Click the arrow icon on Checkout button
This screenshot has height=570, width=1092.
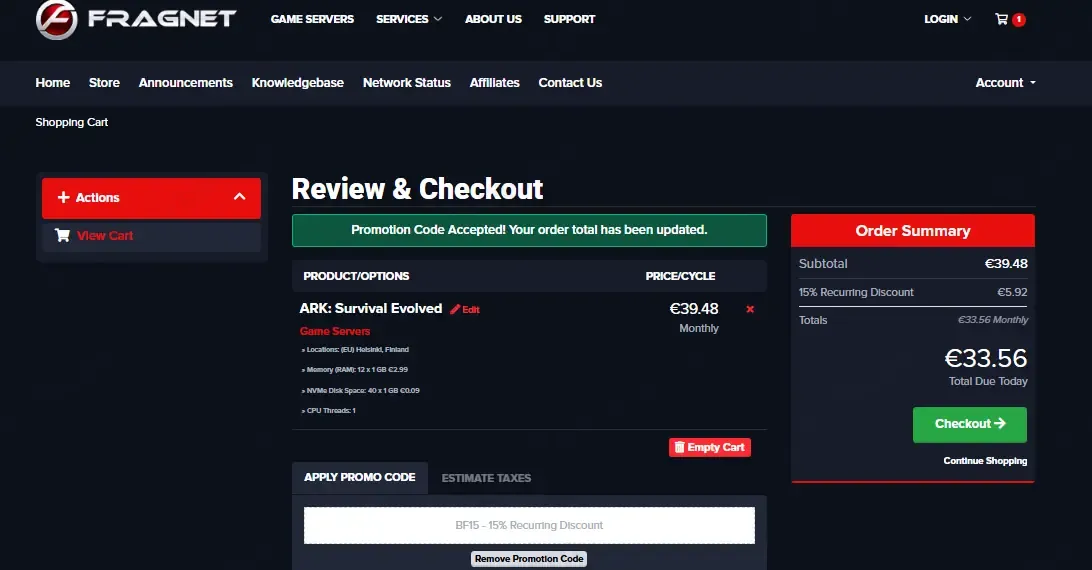[x=1000, y=423]
